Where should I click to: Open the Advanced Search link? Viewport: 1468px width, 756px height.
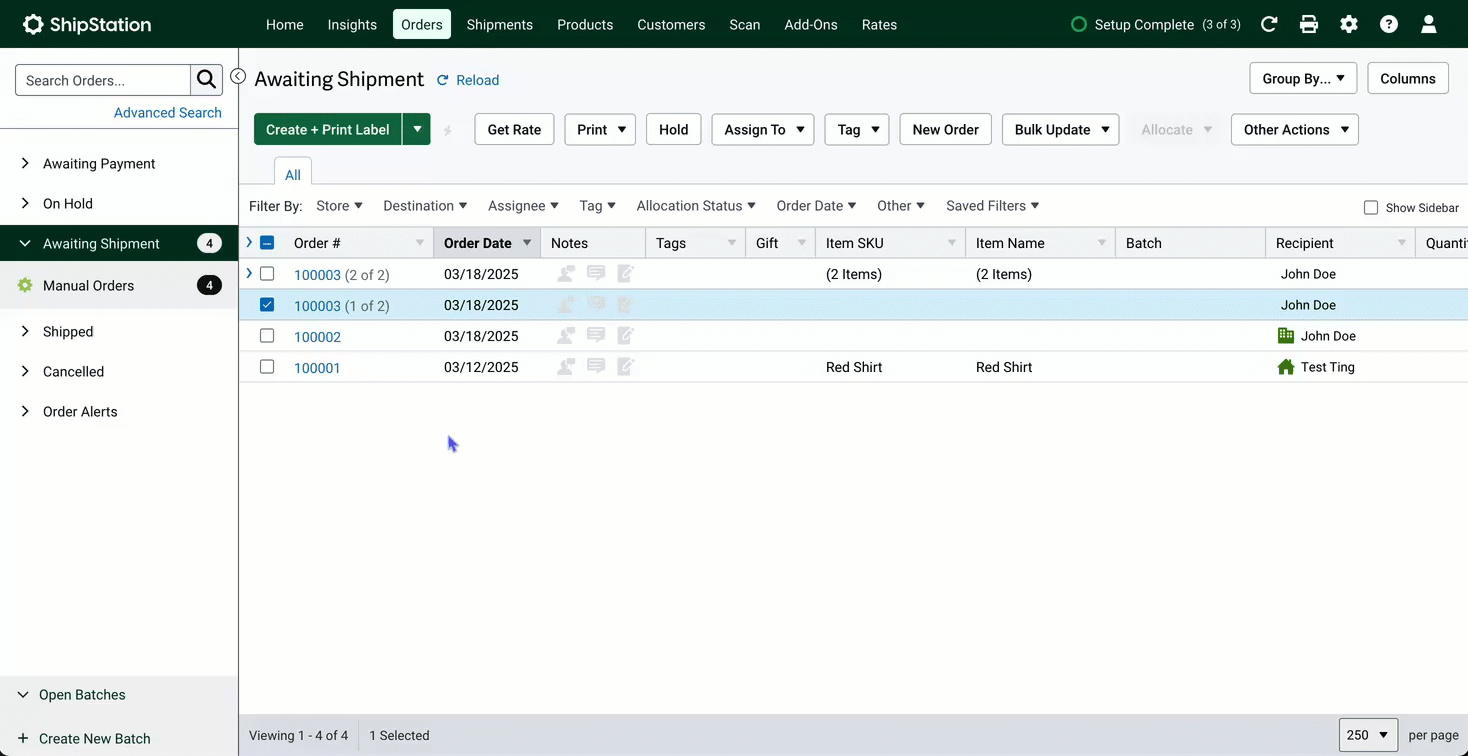(168, 112)
